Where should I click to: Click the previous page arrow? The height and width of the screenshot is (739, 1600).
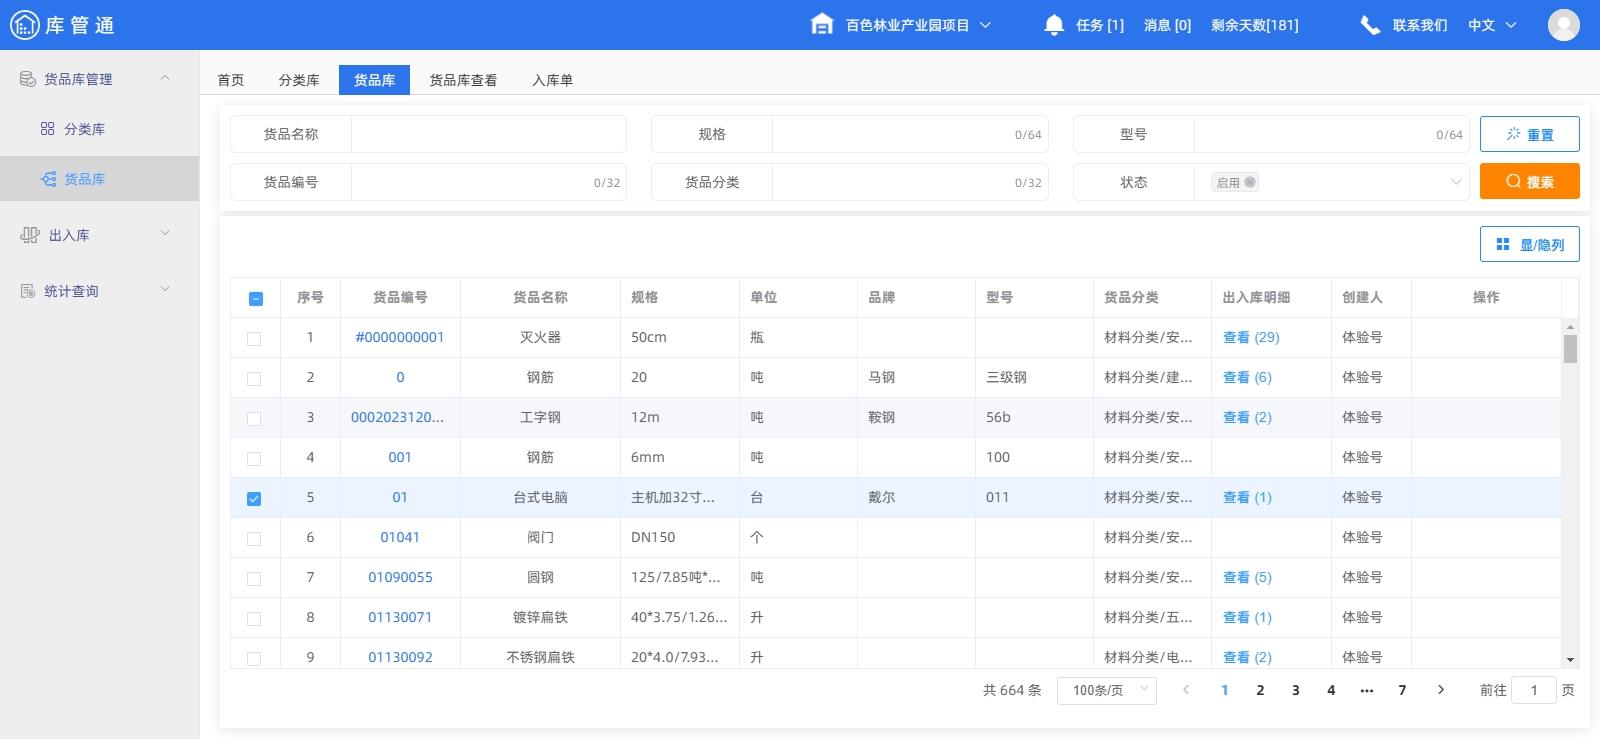click(x=1186, y=690)
